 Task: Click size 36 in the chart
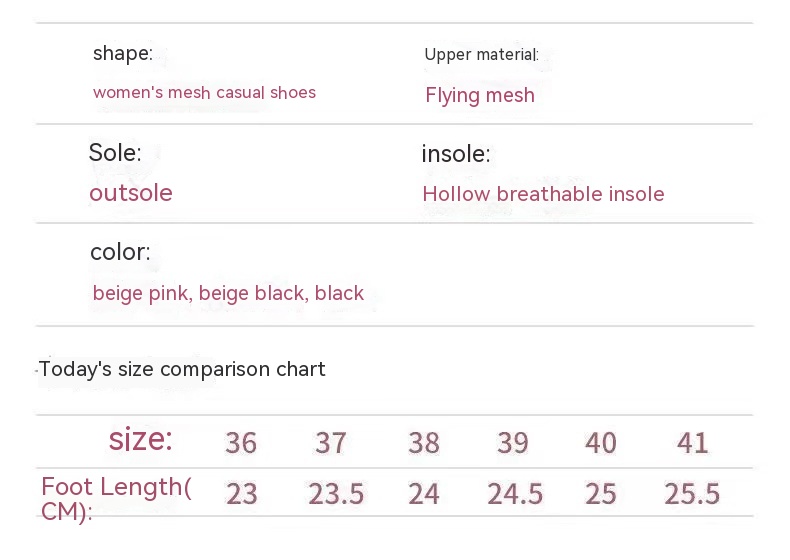pos(241,443)
